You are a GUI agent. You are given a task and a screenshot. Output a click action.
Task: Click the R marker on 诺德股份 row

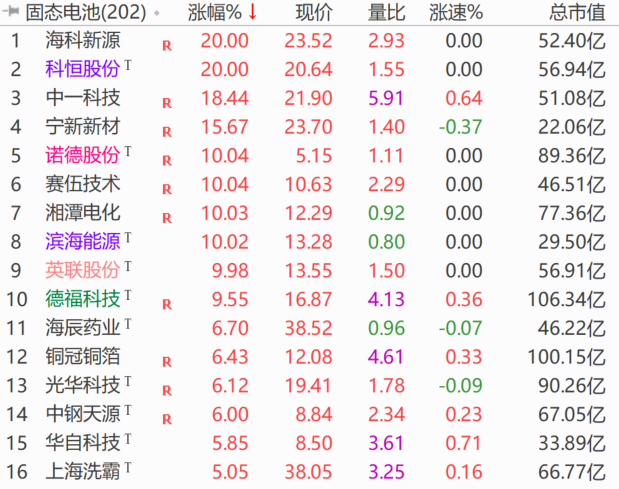[x=167, y=161]
